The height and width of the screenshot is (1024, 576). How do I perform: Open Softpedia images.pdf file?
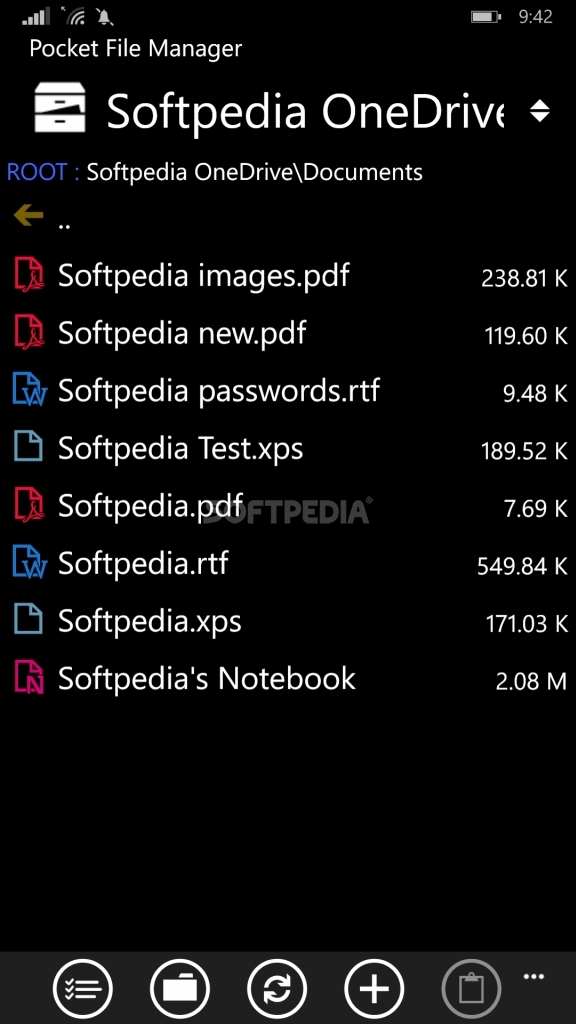pyautogui.click(x=288, y=276)
